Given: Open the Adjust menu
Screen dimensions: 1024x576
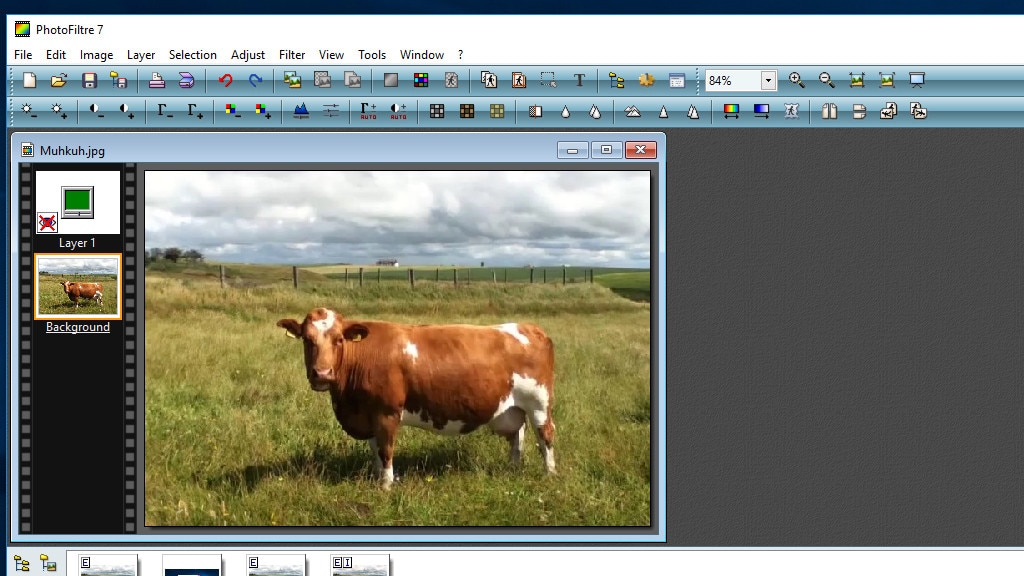Looking at the screenshot, I should [x=248, y=55].
